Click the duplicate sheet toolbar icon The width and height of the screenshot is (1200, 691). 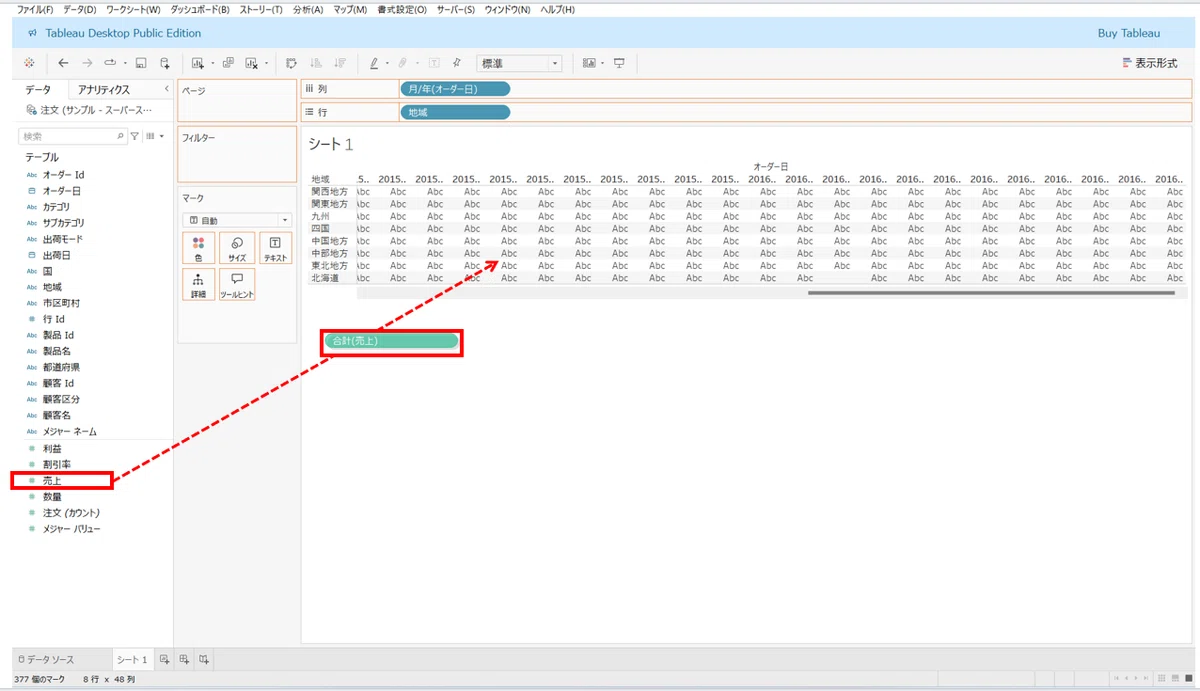228,63
